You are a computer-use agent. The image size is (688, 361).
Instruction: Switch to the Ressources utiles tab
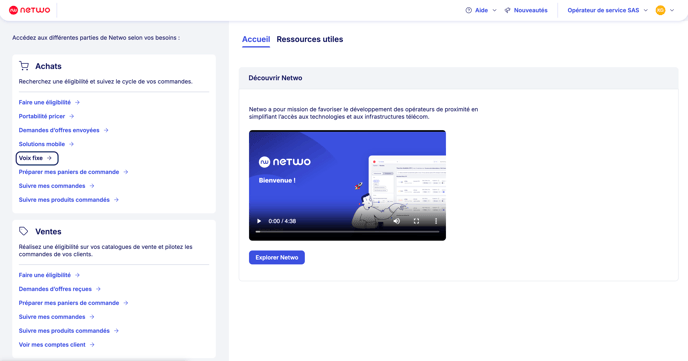click(310, 39)
